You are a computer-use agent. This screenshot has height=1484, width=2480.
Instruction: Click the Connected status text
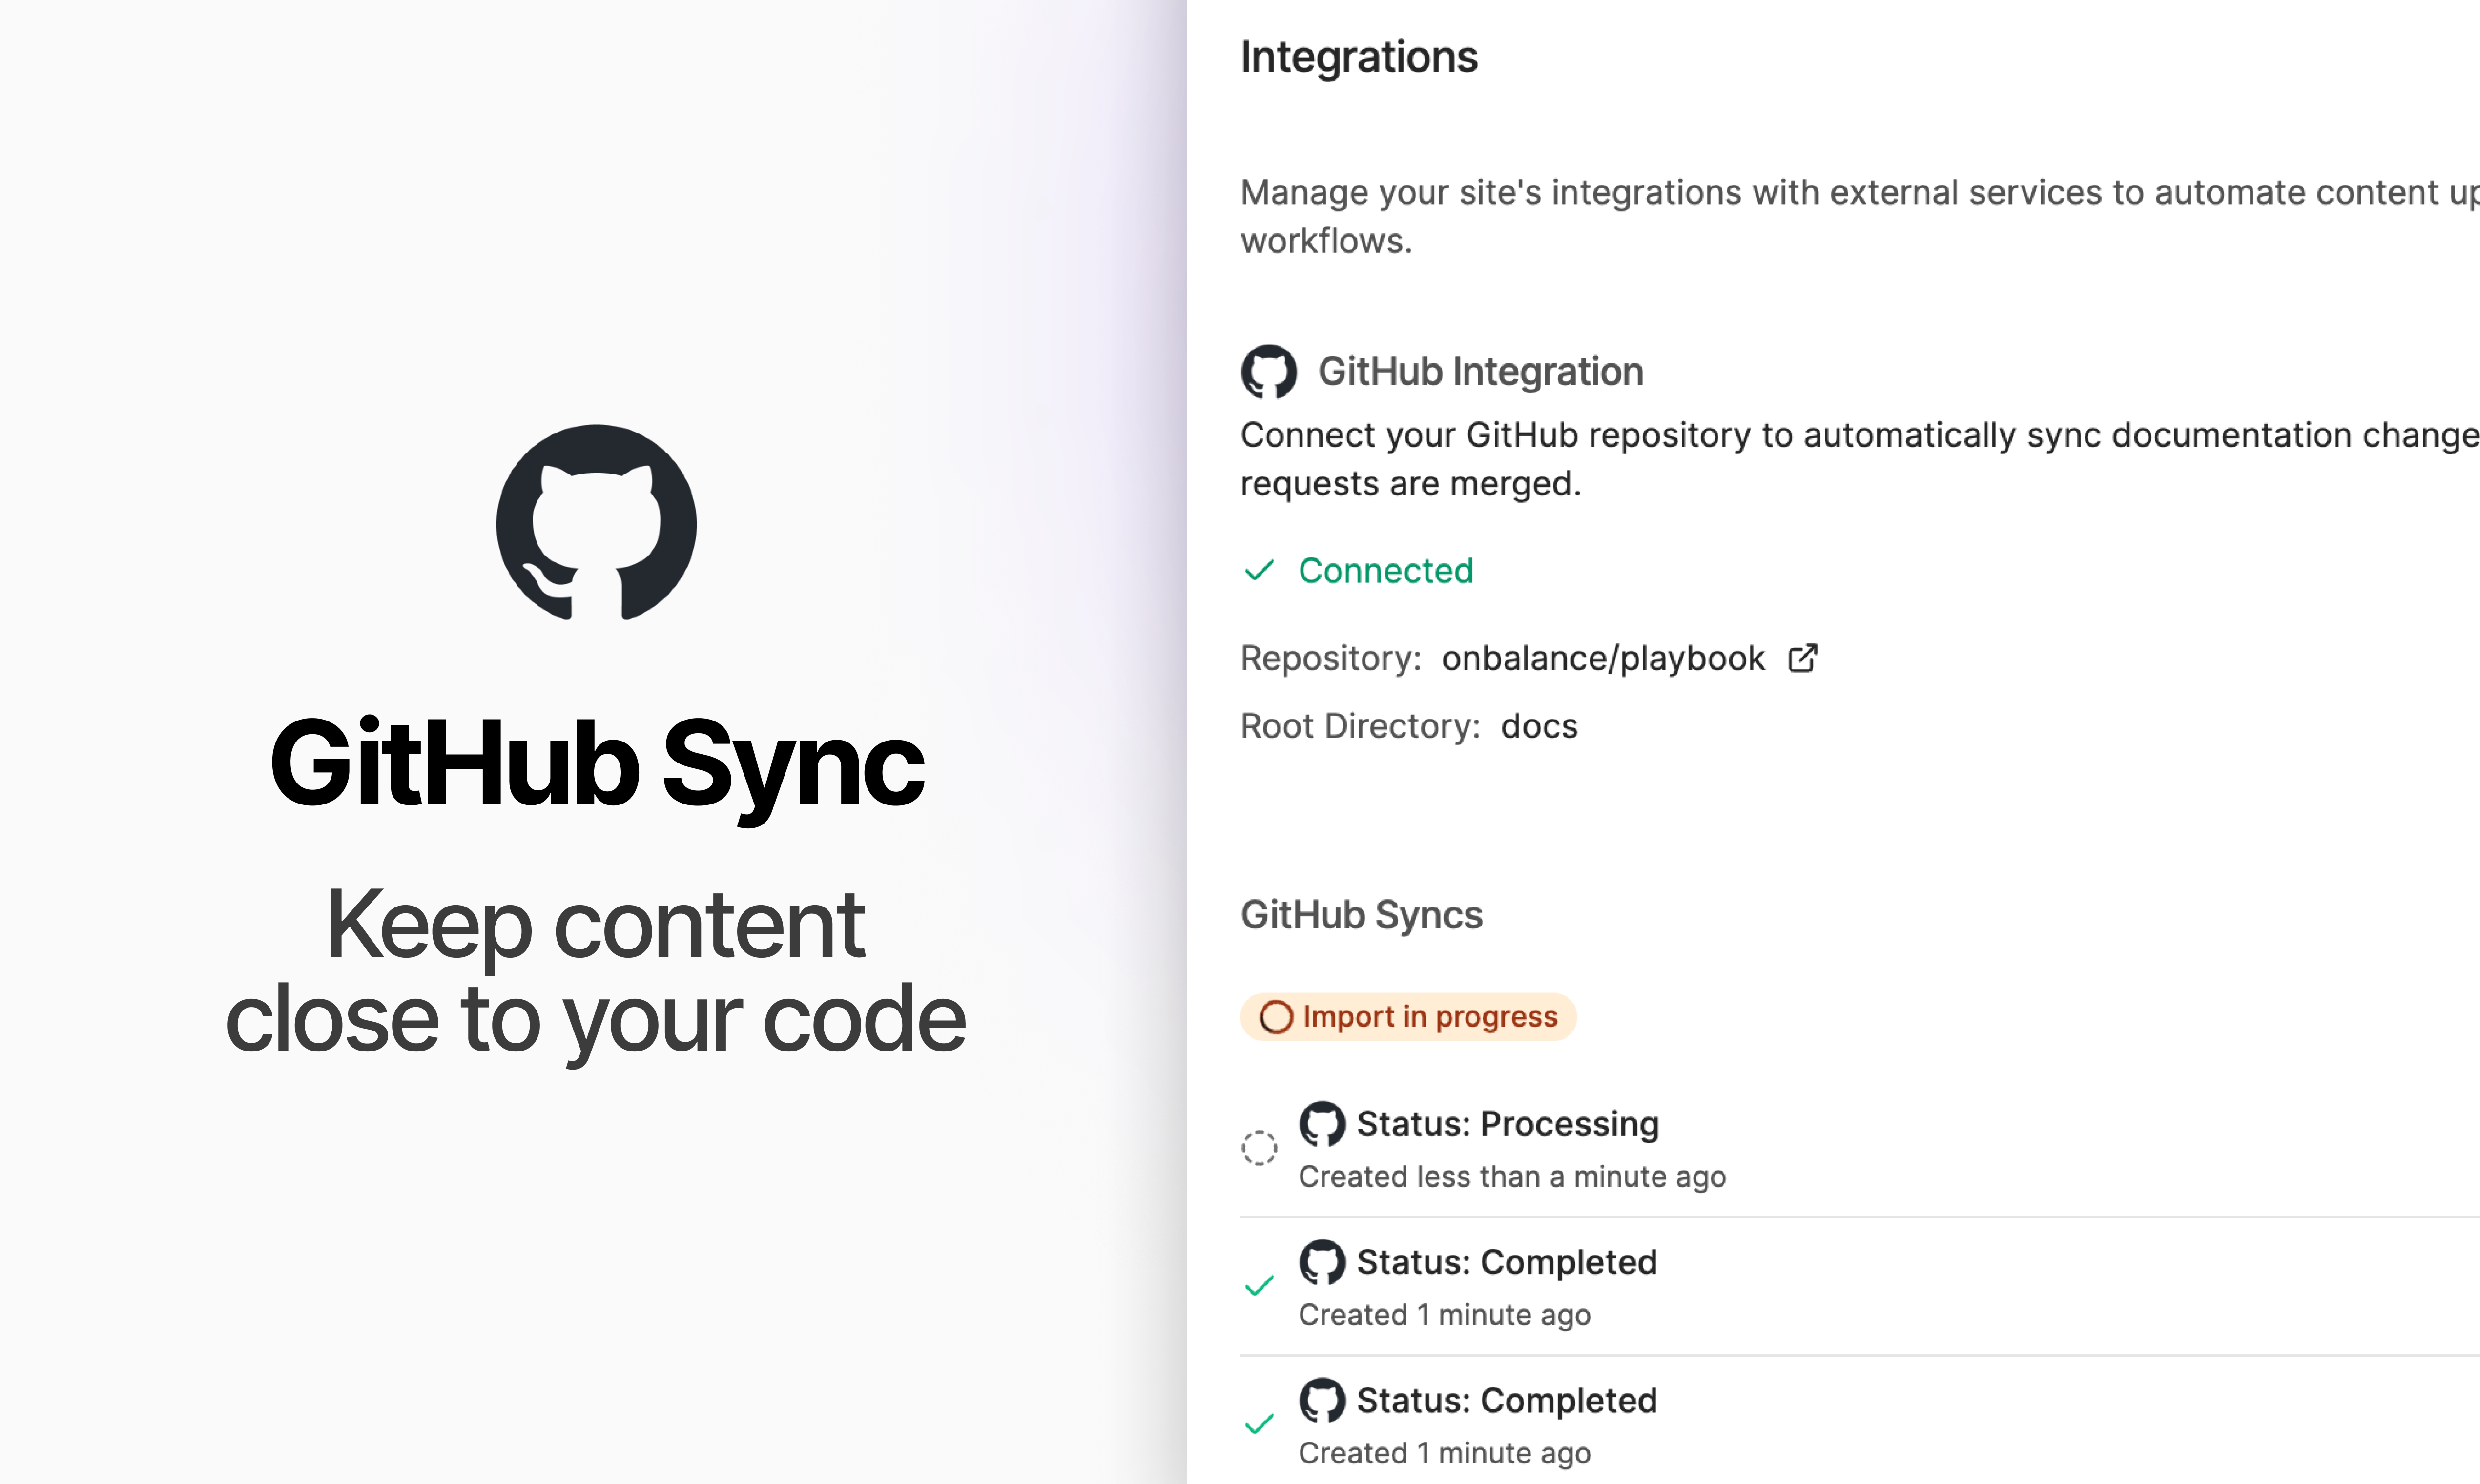pos(1385,571)
